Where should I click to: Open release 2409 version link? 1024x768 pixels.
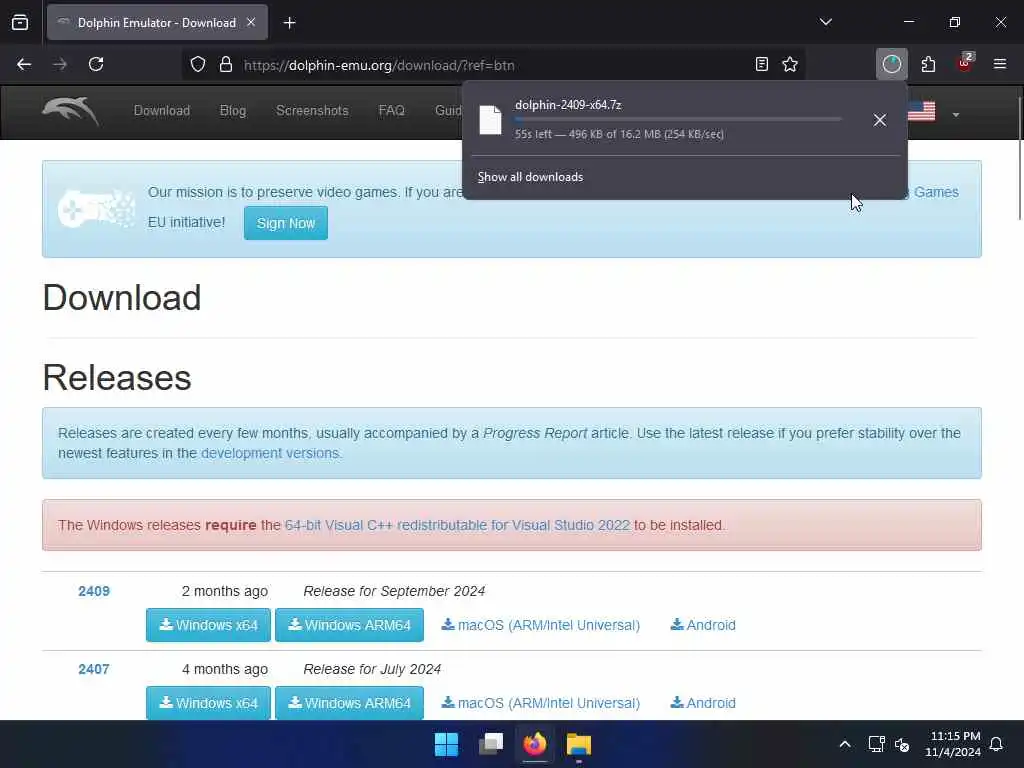[94, 591]
